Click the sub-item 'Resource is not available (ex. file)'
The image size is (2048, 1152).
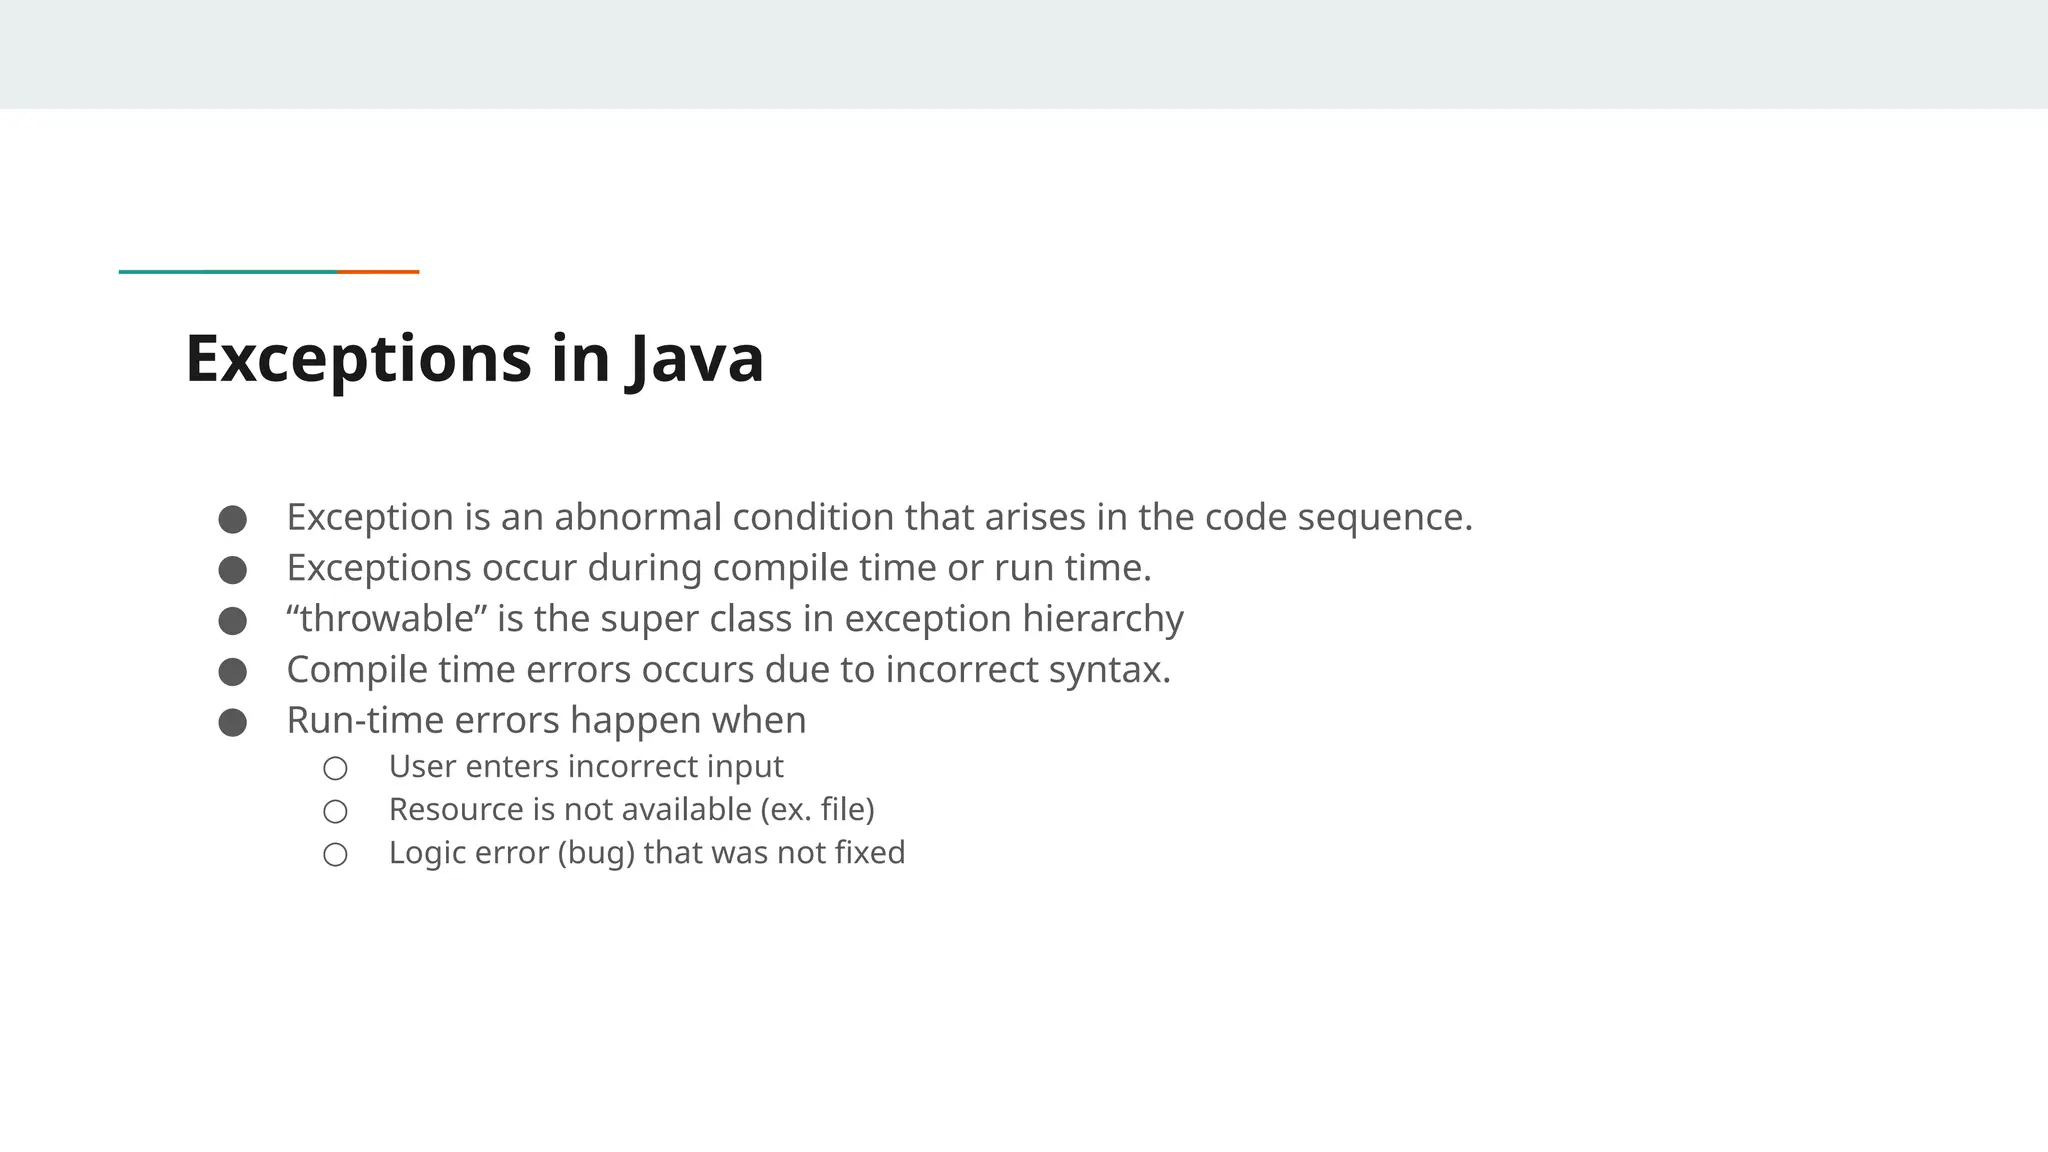631,809
